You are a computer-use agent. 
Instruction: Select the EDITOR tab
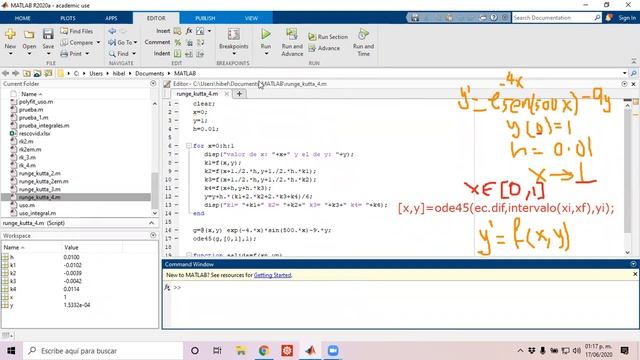pyautogui.click(x=156, y=18)
